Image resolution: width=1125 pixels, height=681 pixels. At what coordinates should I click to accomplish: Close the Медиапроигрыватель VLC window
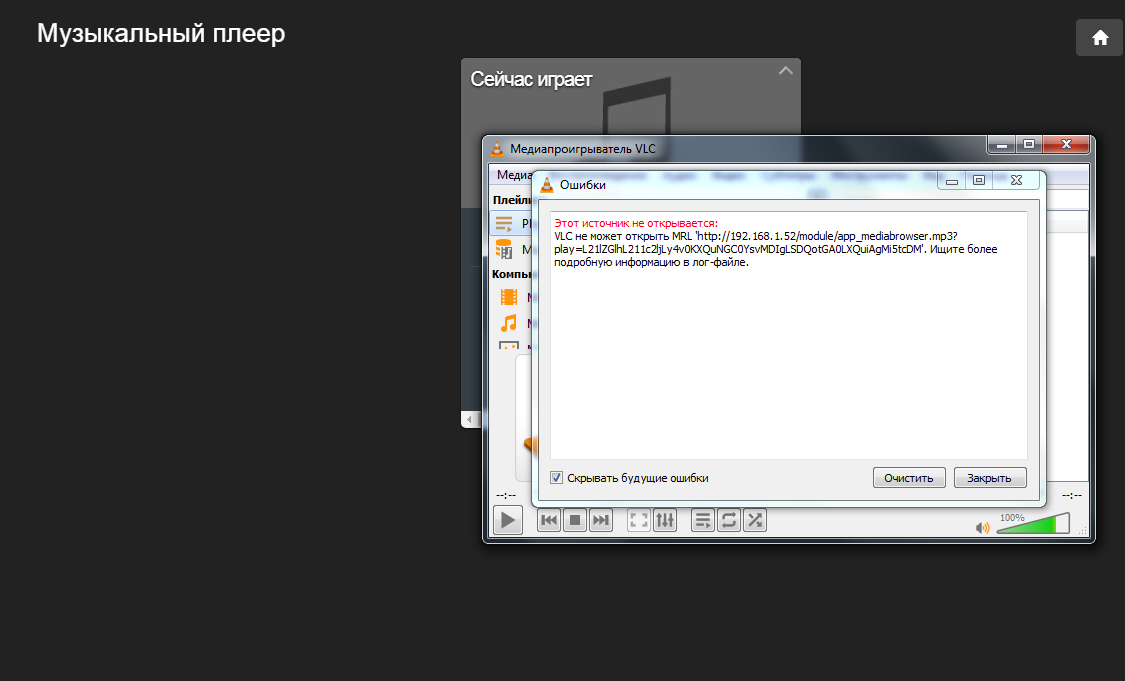[x=1066, y=144]
